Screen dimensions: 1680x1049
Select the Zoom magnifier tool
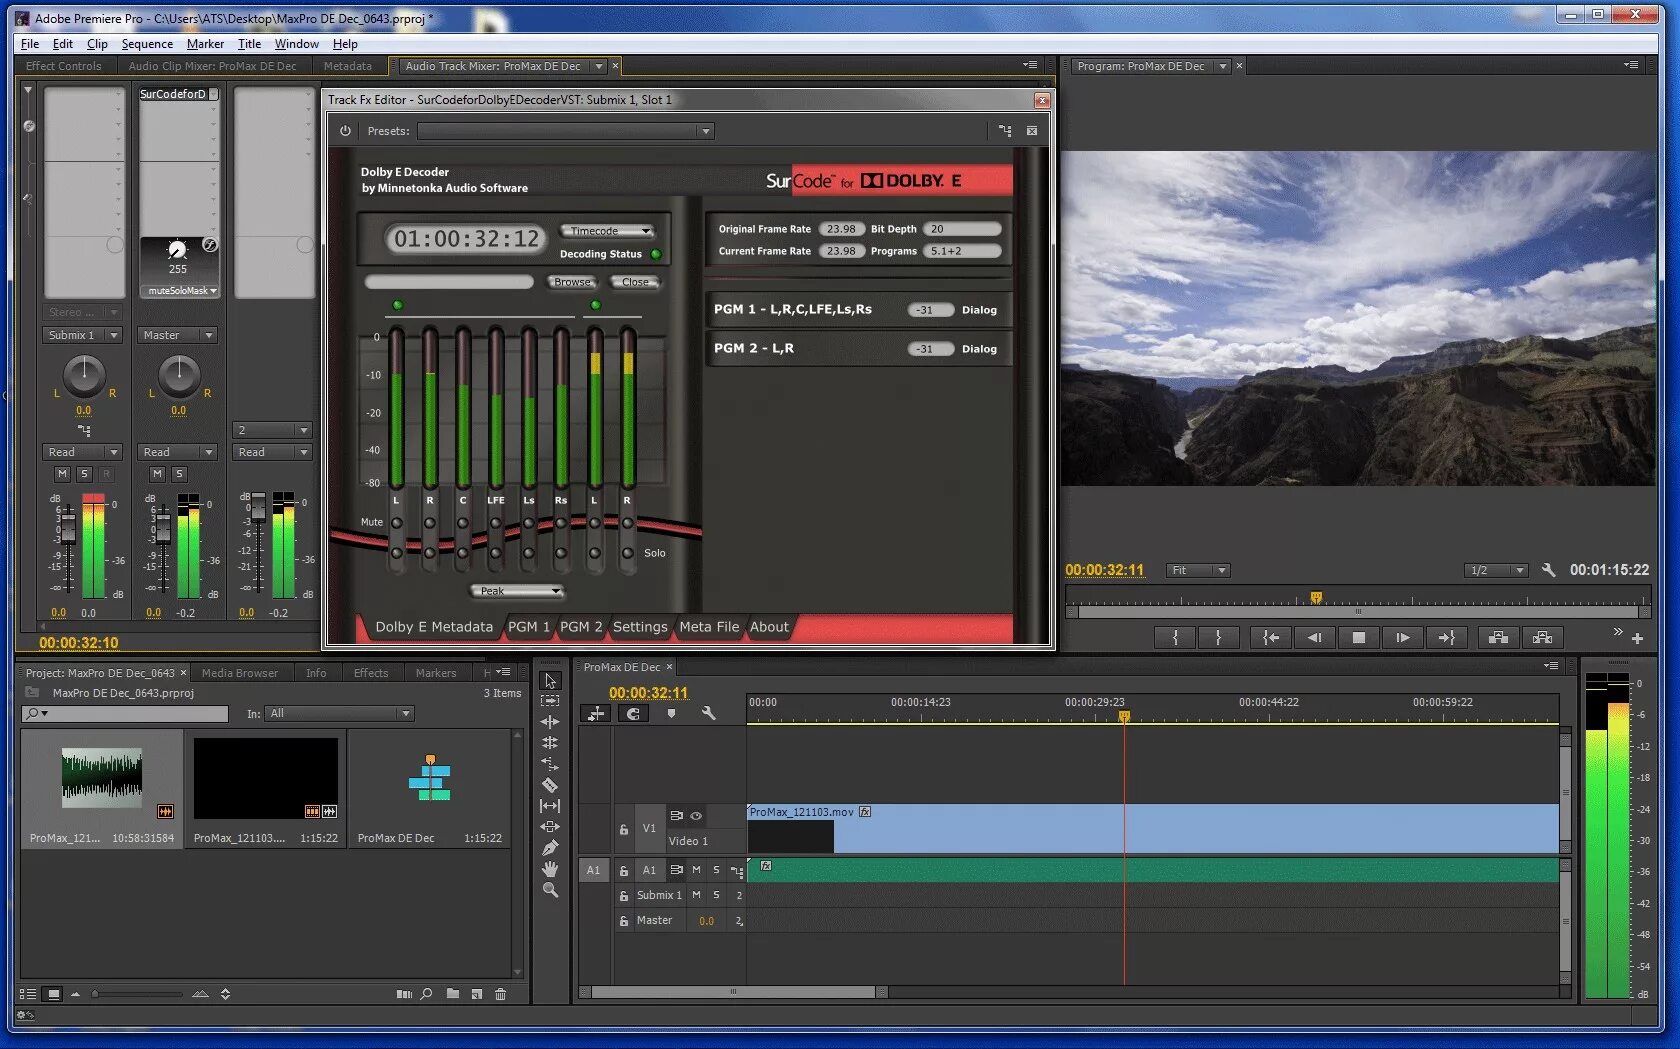pos(550,890)
